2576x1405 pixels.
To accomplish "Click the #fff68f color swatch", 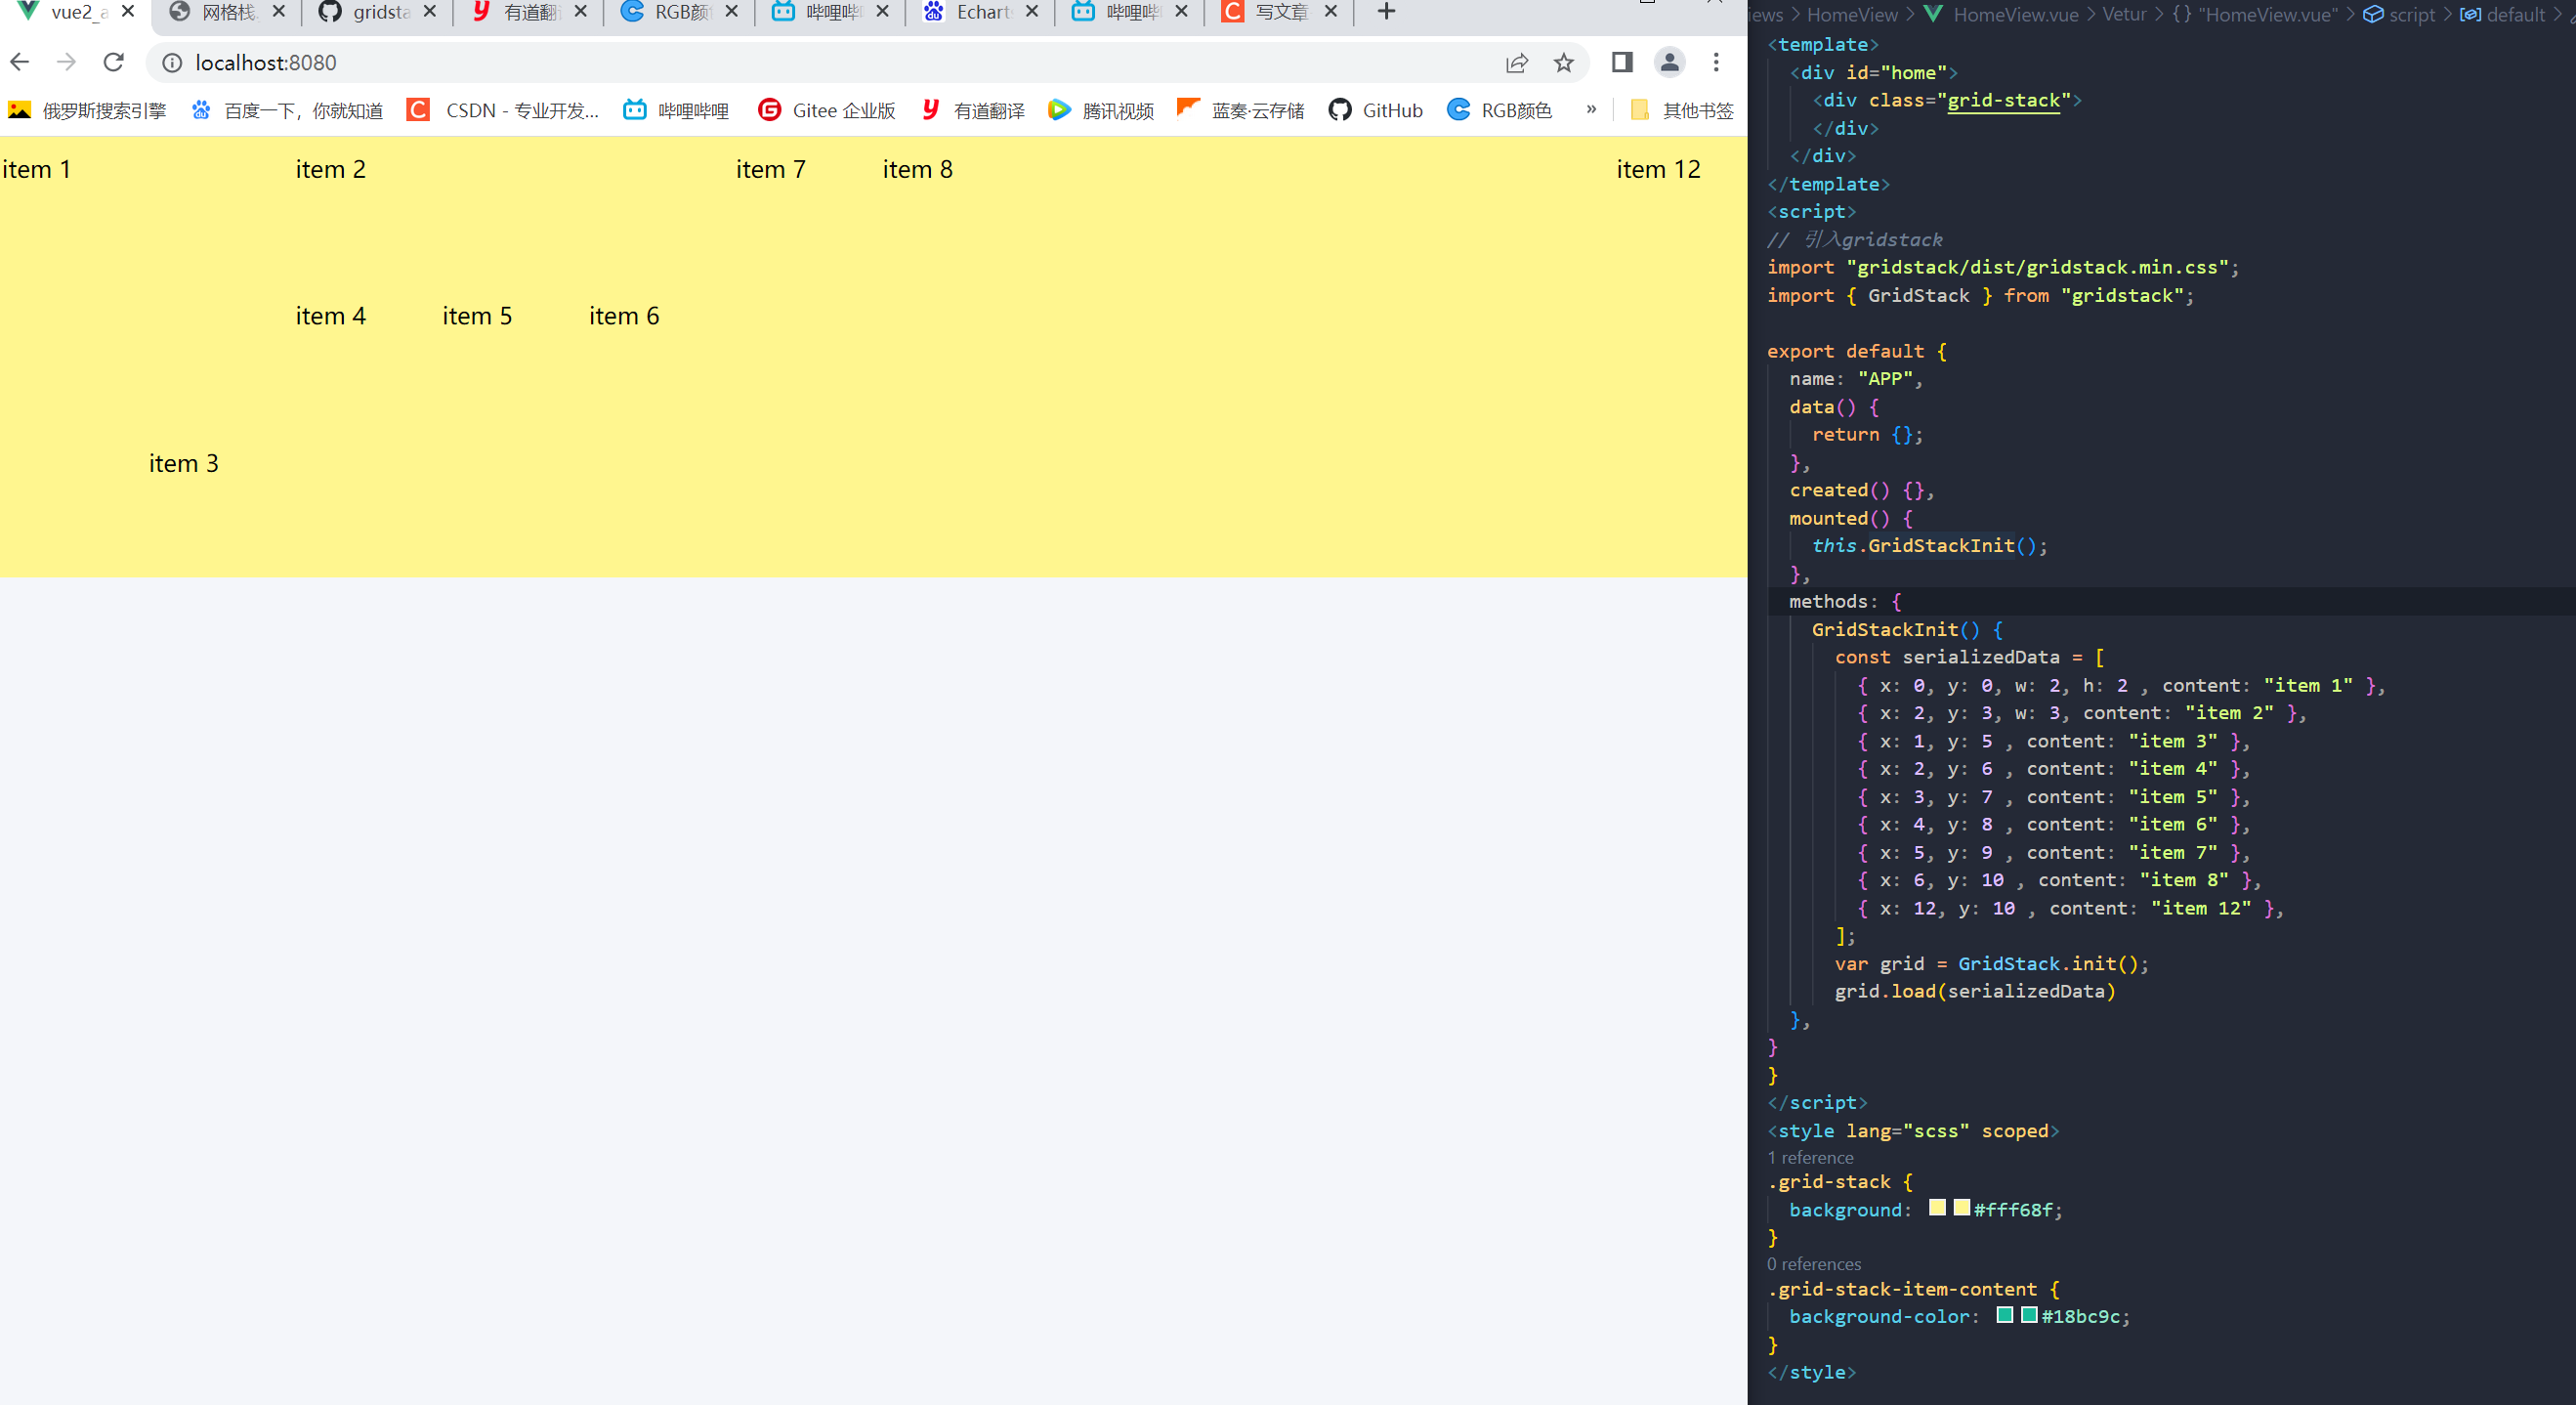I will (1961, 1208).
